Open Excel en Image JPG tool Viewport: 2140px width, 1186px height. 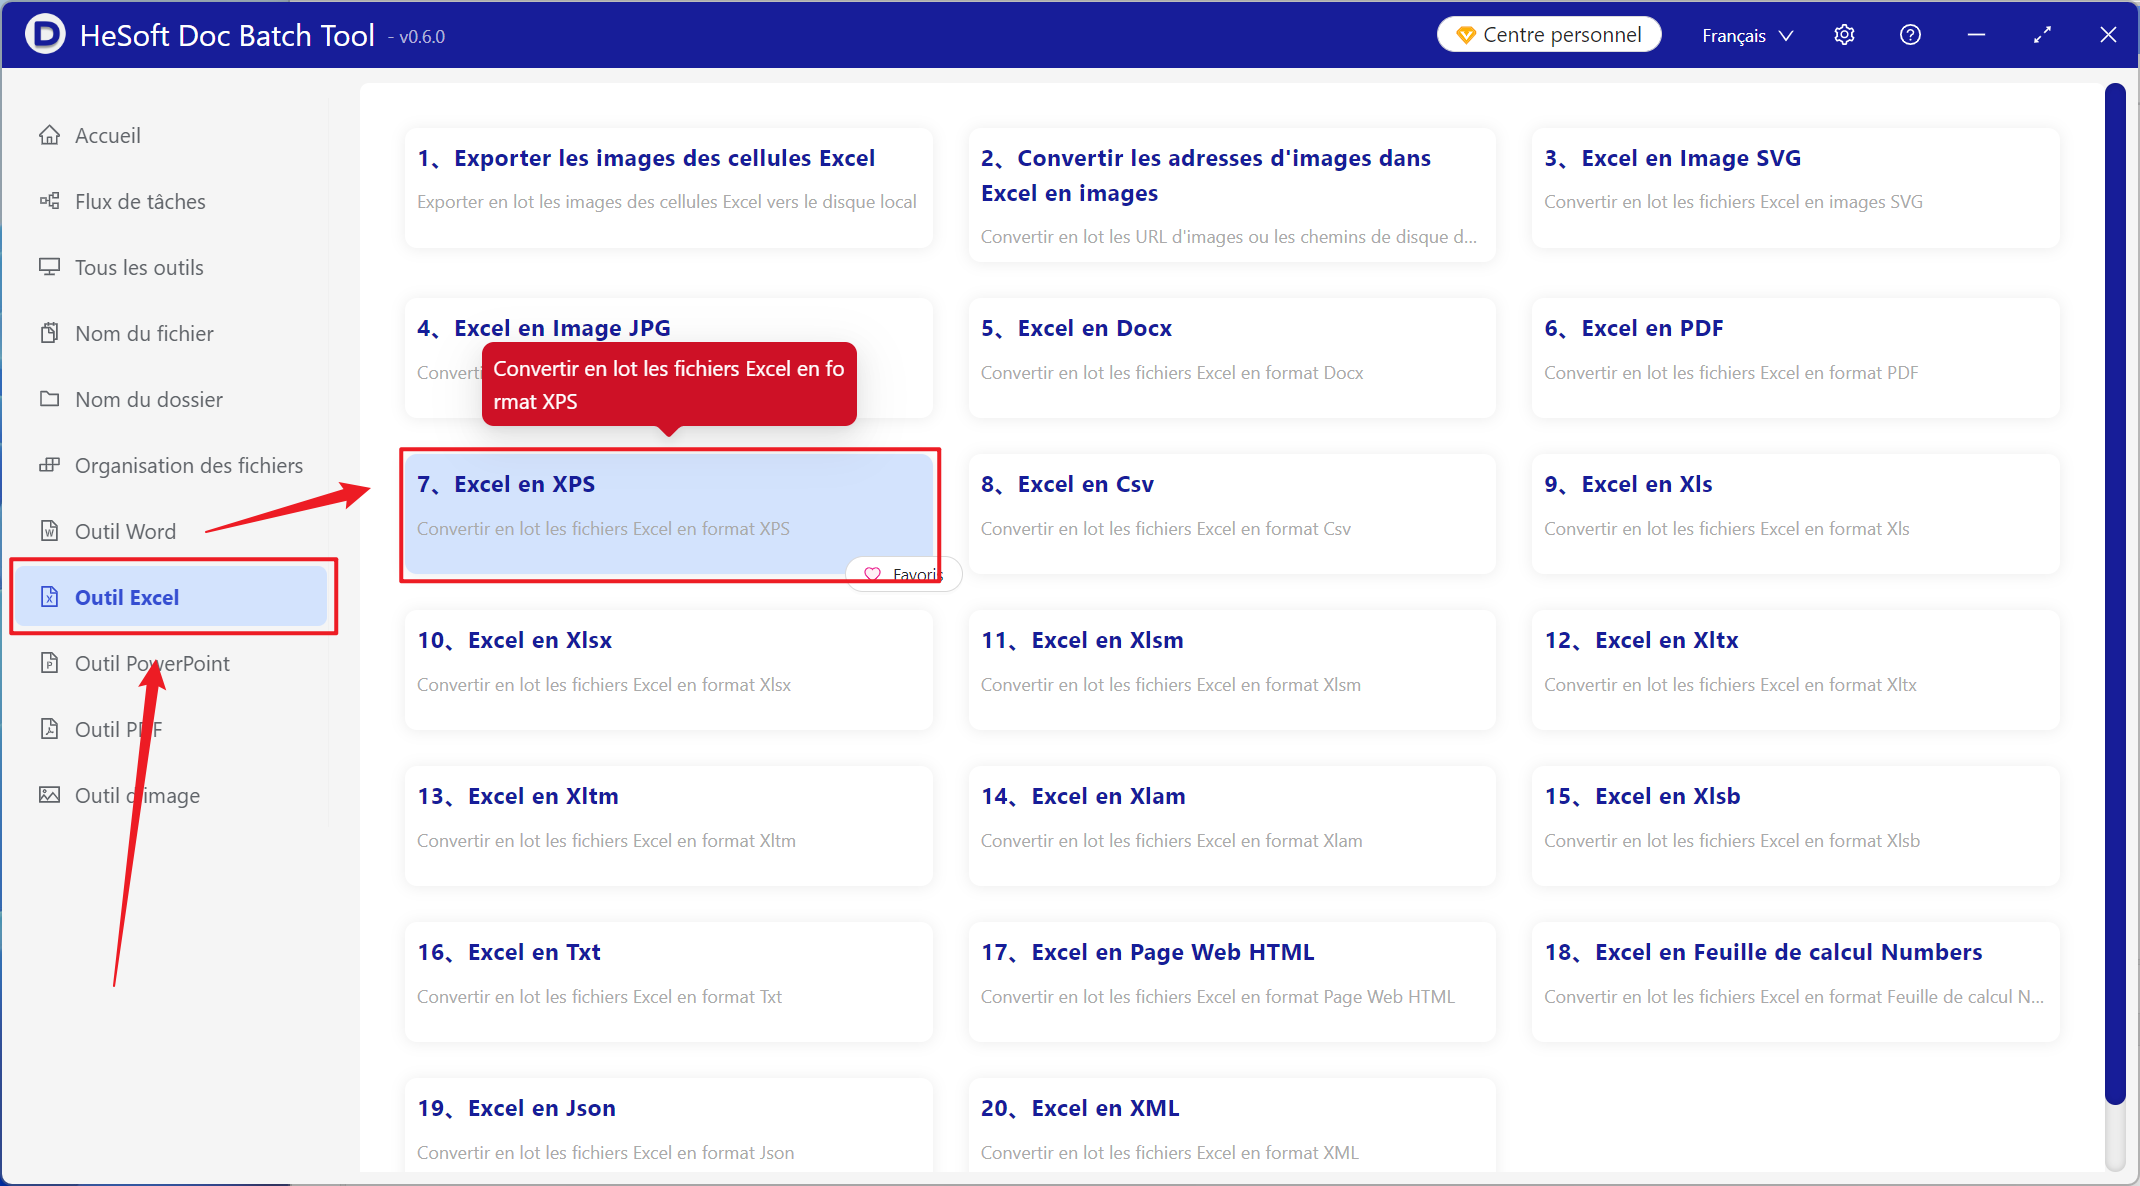tap(668, 357)
